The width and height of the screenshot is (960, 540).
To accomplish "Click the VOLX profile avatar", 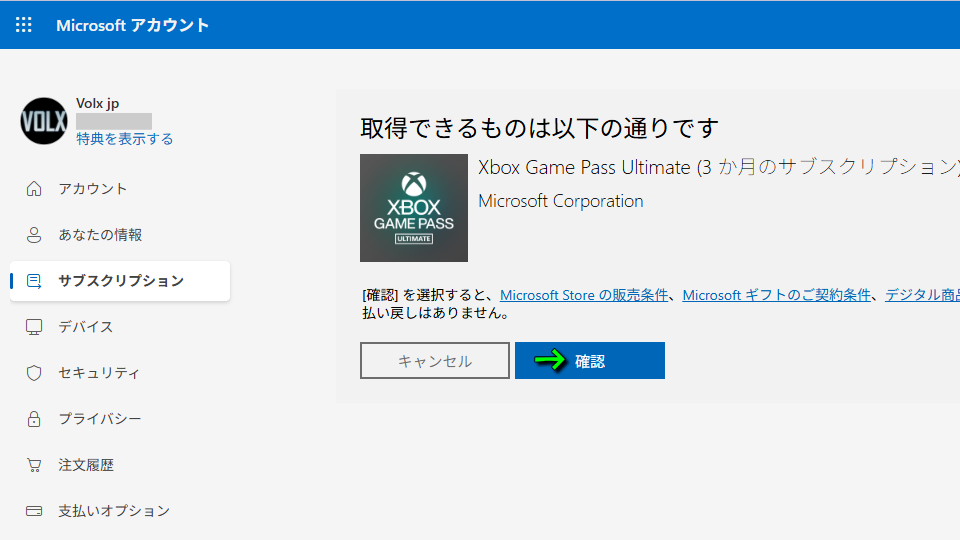I will pyautogui.click(x=43, y=121).
